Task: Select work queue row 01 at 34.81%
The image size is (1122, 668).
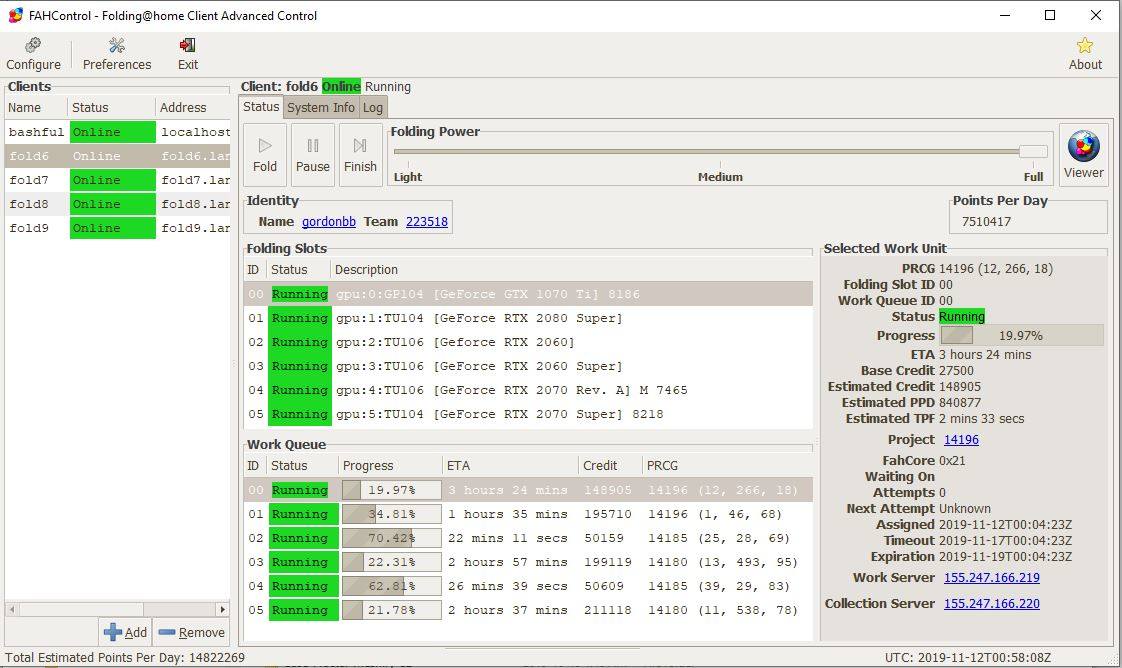Action: 528,514
